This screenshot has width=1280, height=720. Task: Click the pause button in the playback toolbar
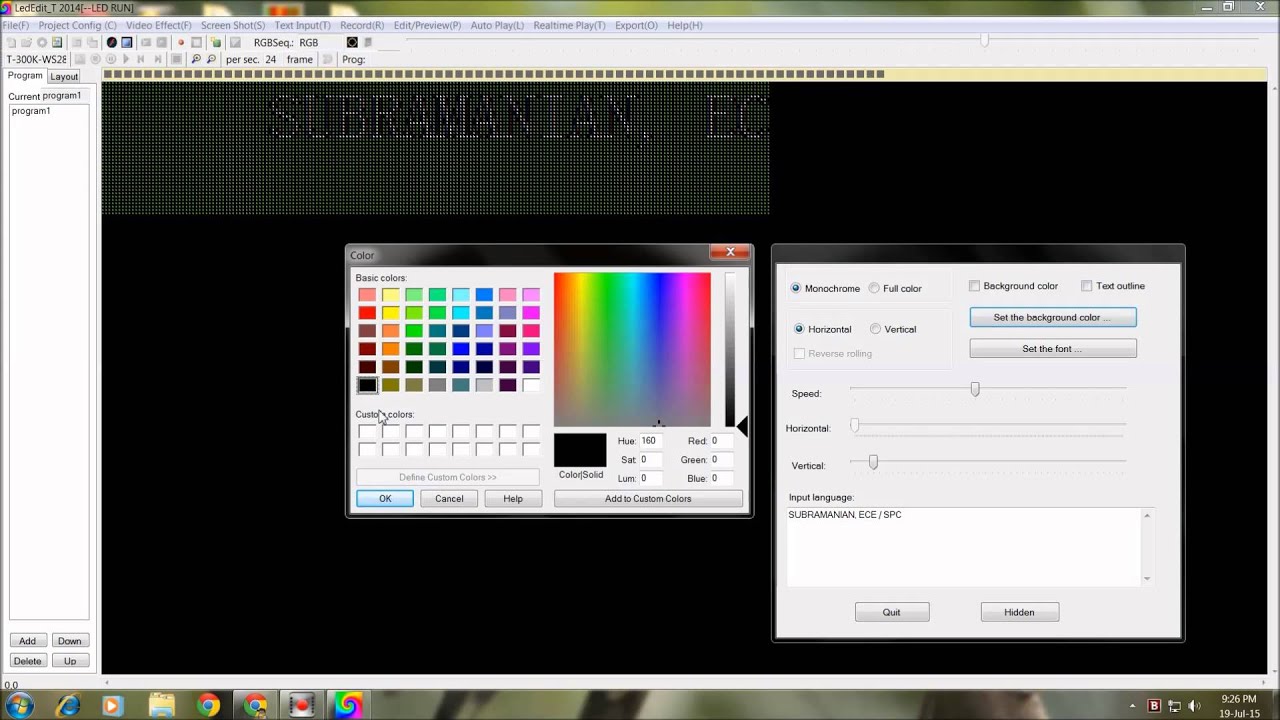(110, 59)
